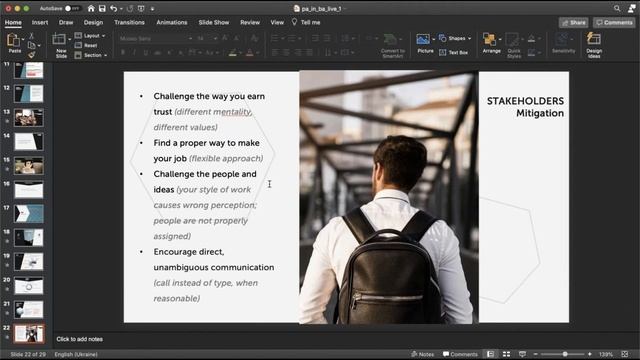The height and width of the screenshot is (360, 640).
Task: Cut selection with the scissors icon
Action: (31, 36)
